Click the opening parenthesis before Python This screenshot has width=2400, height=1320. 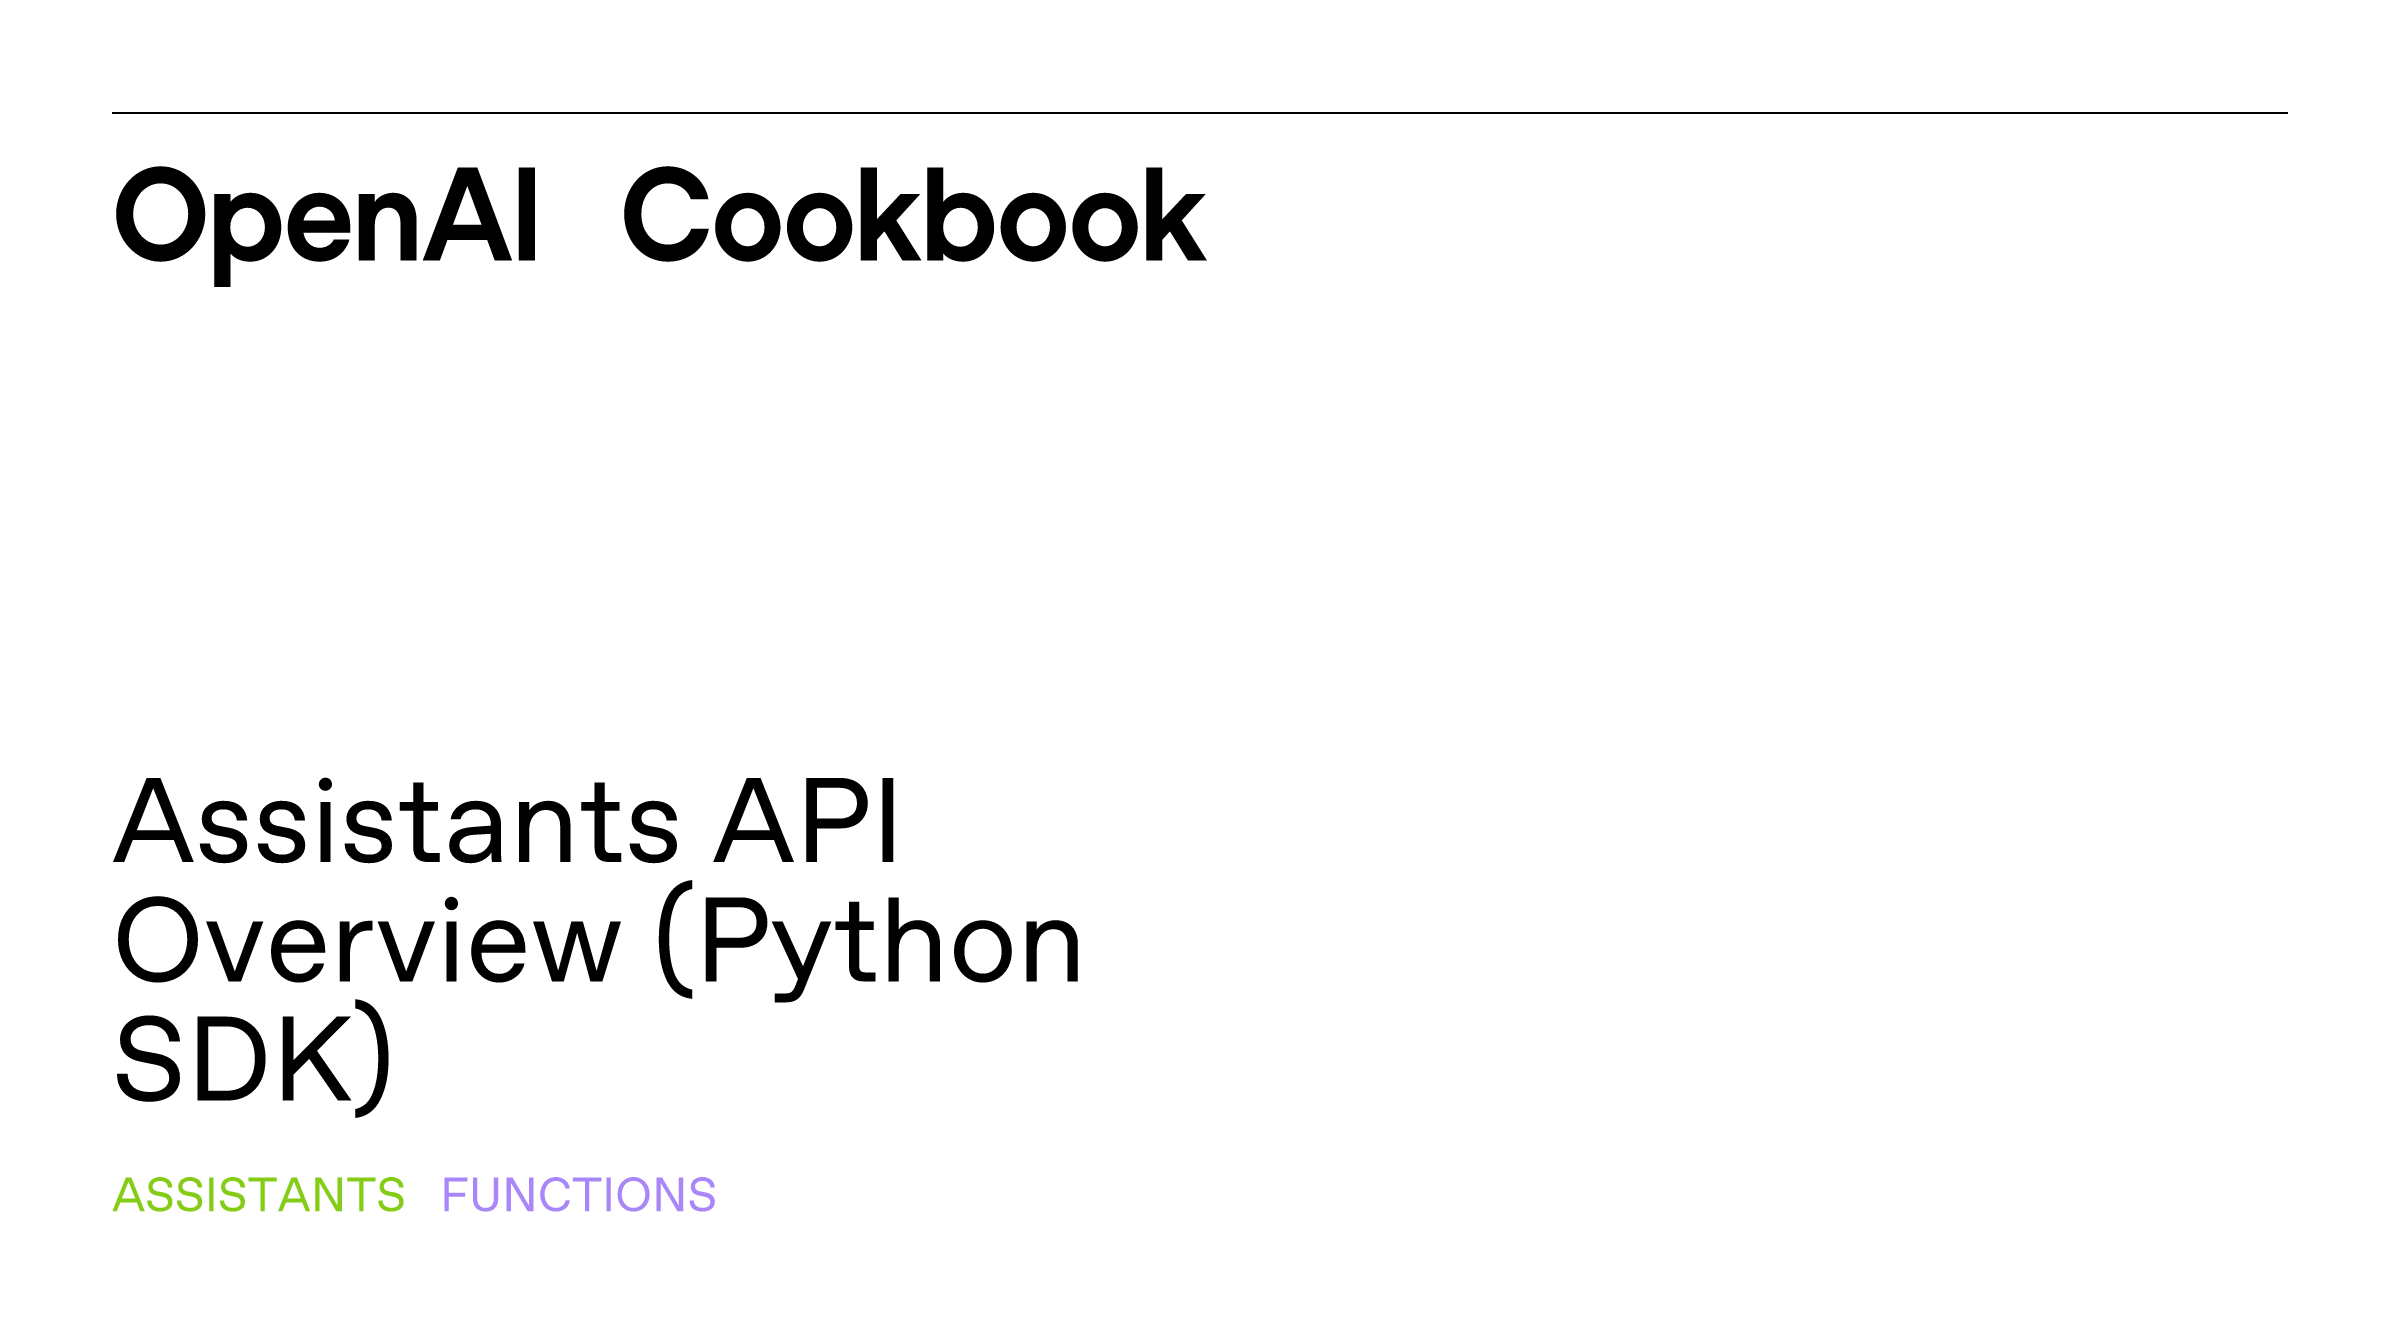click(675, 939)
